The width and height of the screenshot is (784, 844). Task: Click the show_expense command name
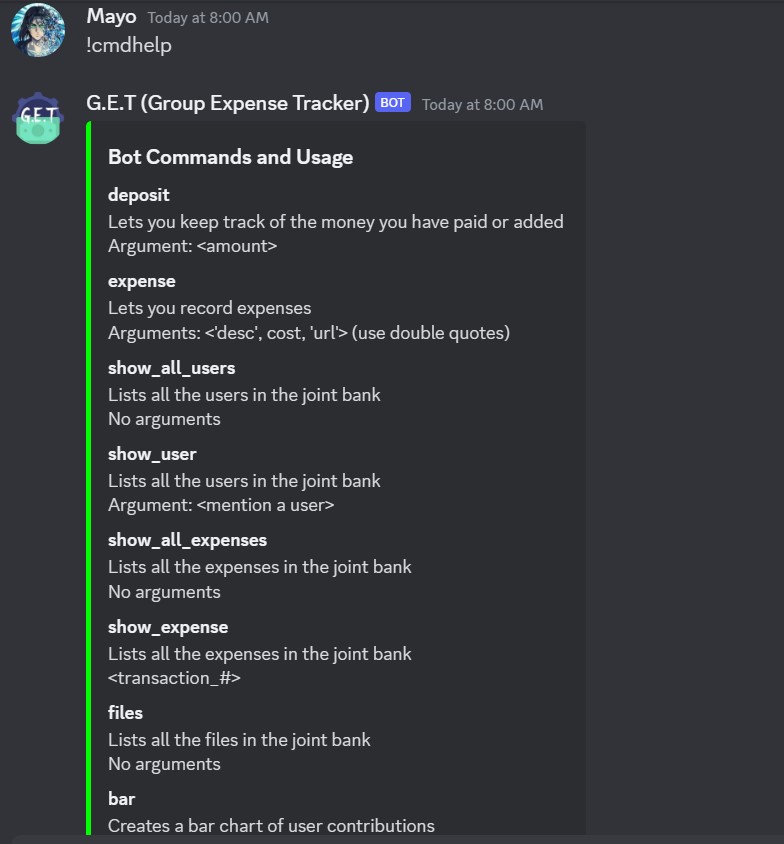[168, 627]
